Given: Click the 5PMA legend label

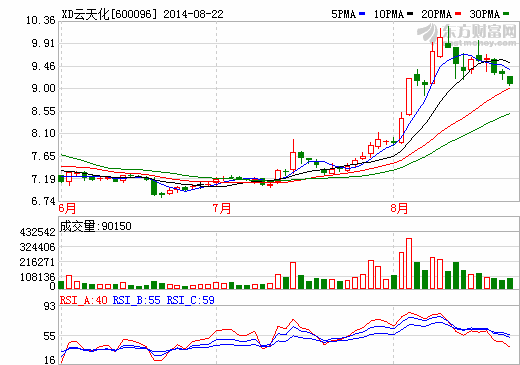Looking at the screenshot, I should tap(344, 14).
